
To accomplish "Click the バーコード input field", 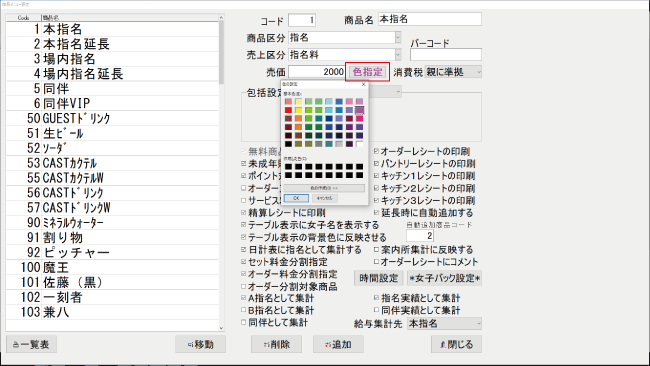I will (x=446, y=55).
